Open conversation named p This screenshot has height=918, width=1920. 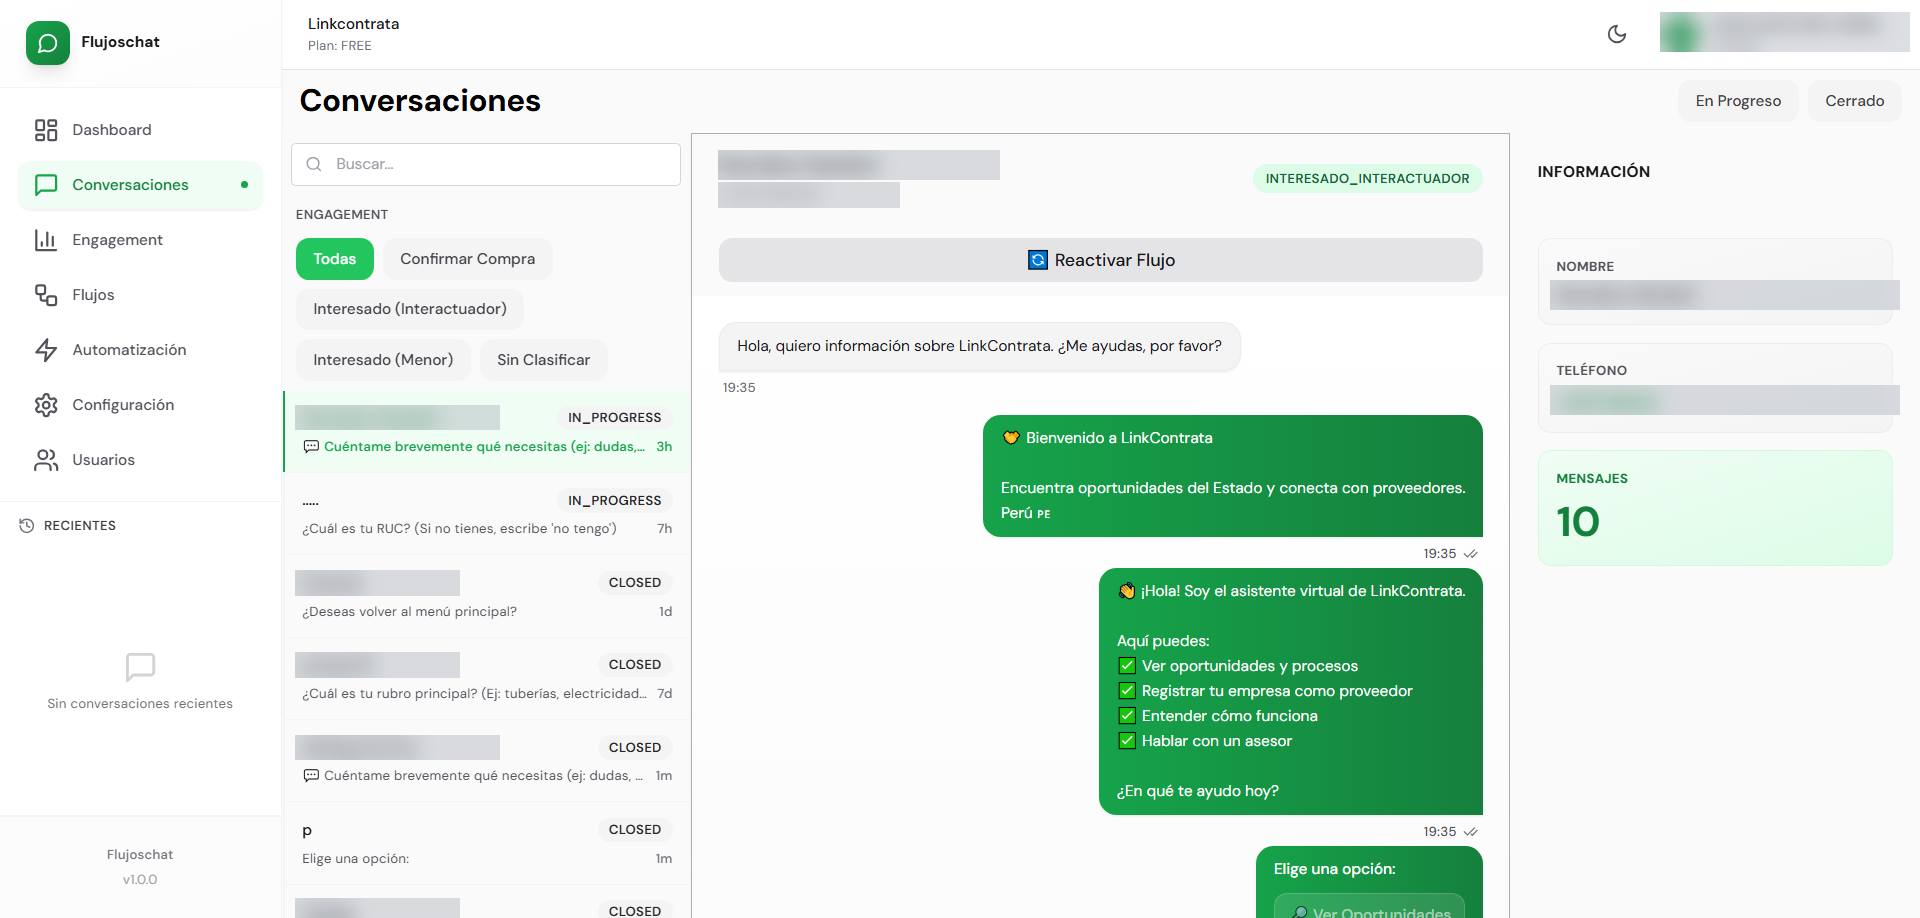pos(487,844)
